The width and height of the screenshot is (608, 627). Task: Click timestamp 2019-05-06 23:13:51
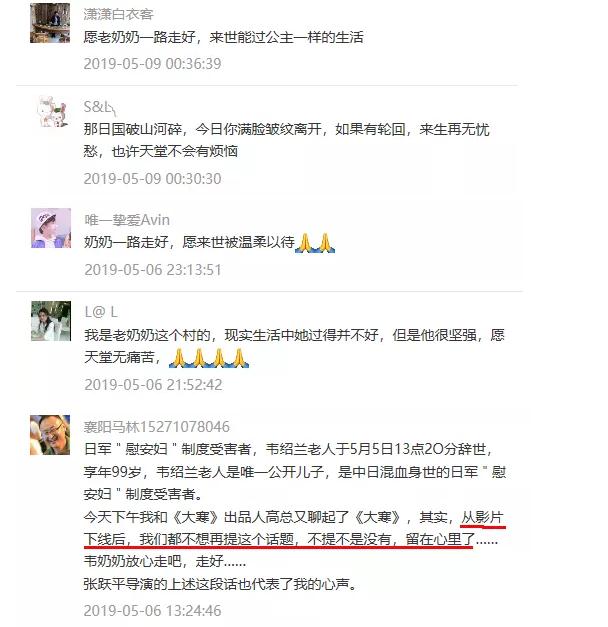point(153,270)
